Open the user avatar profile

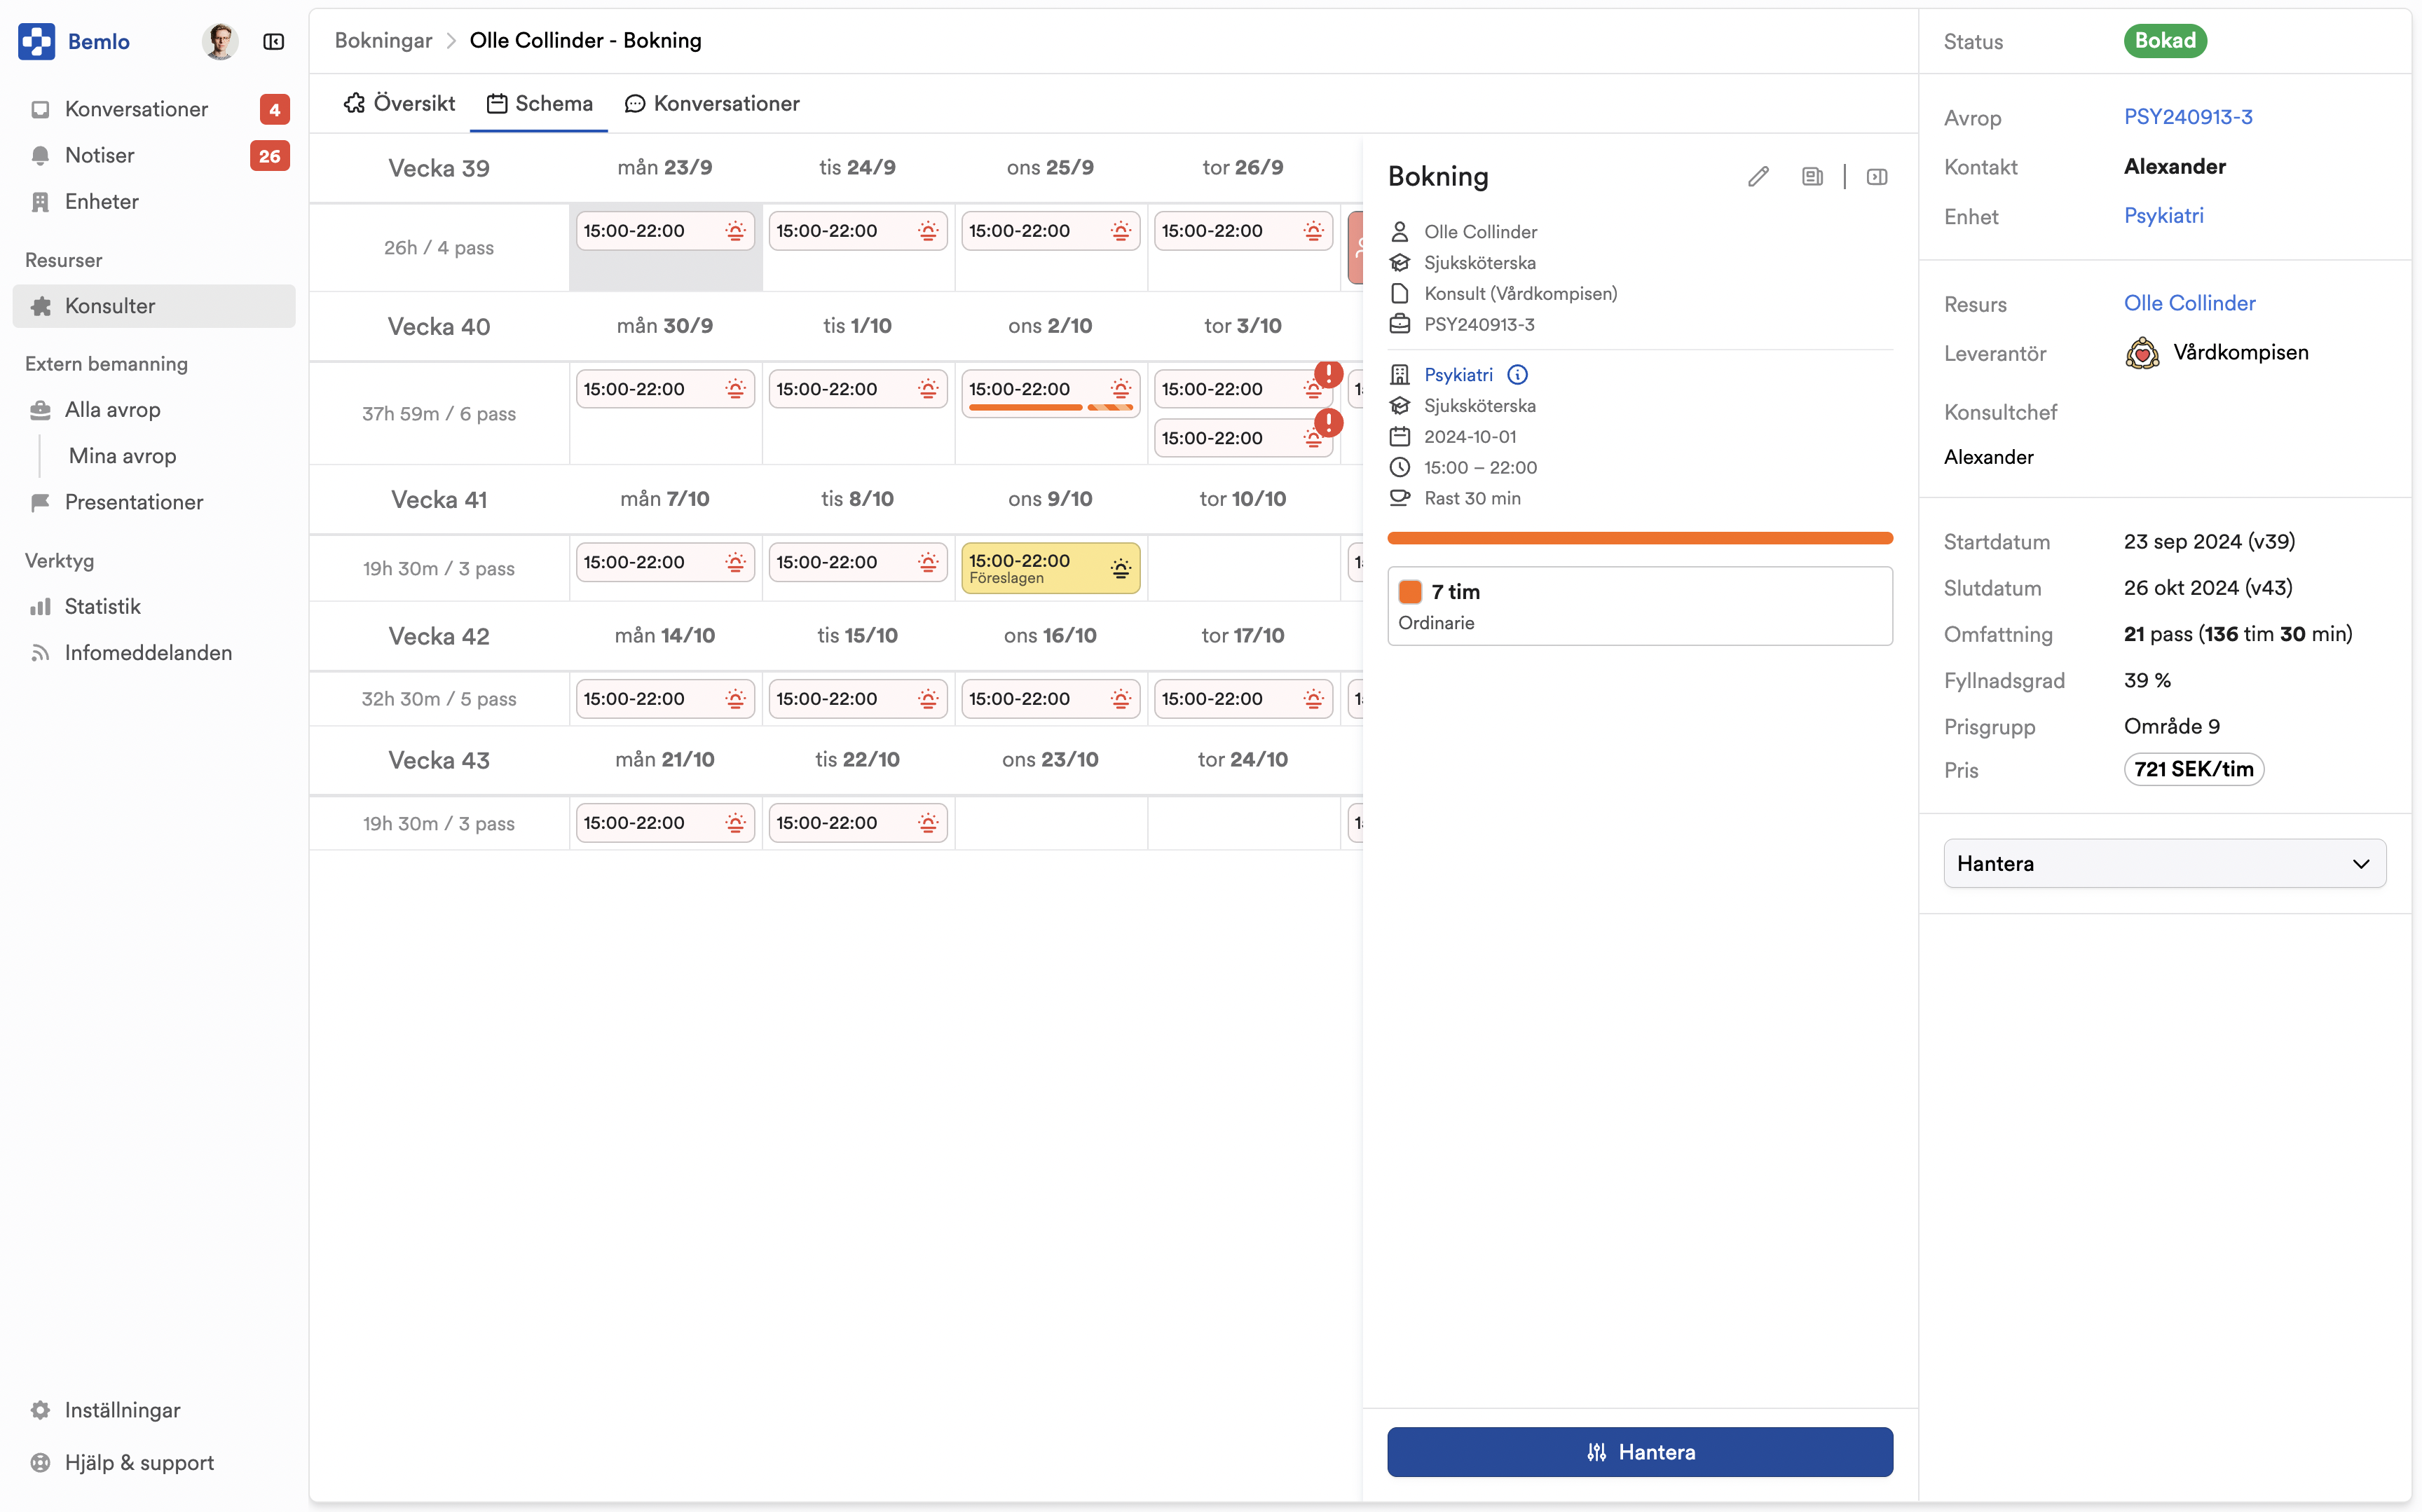219,41
